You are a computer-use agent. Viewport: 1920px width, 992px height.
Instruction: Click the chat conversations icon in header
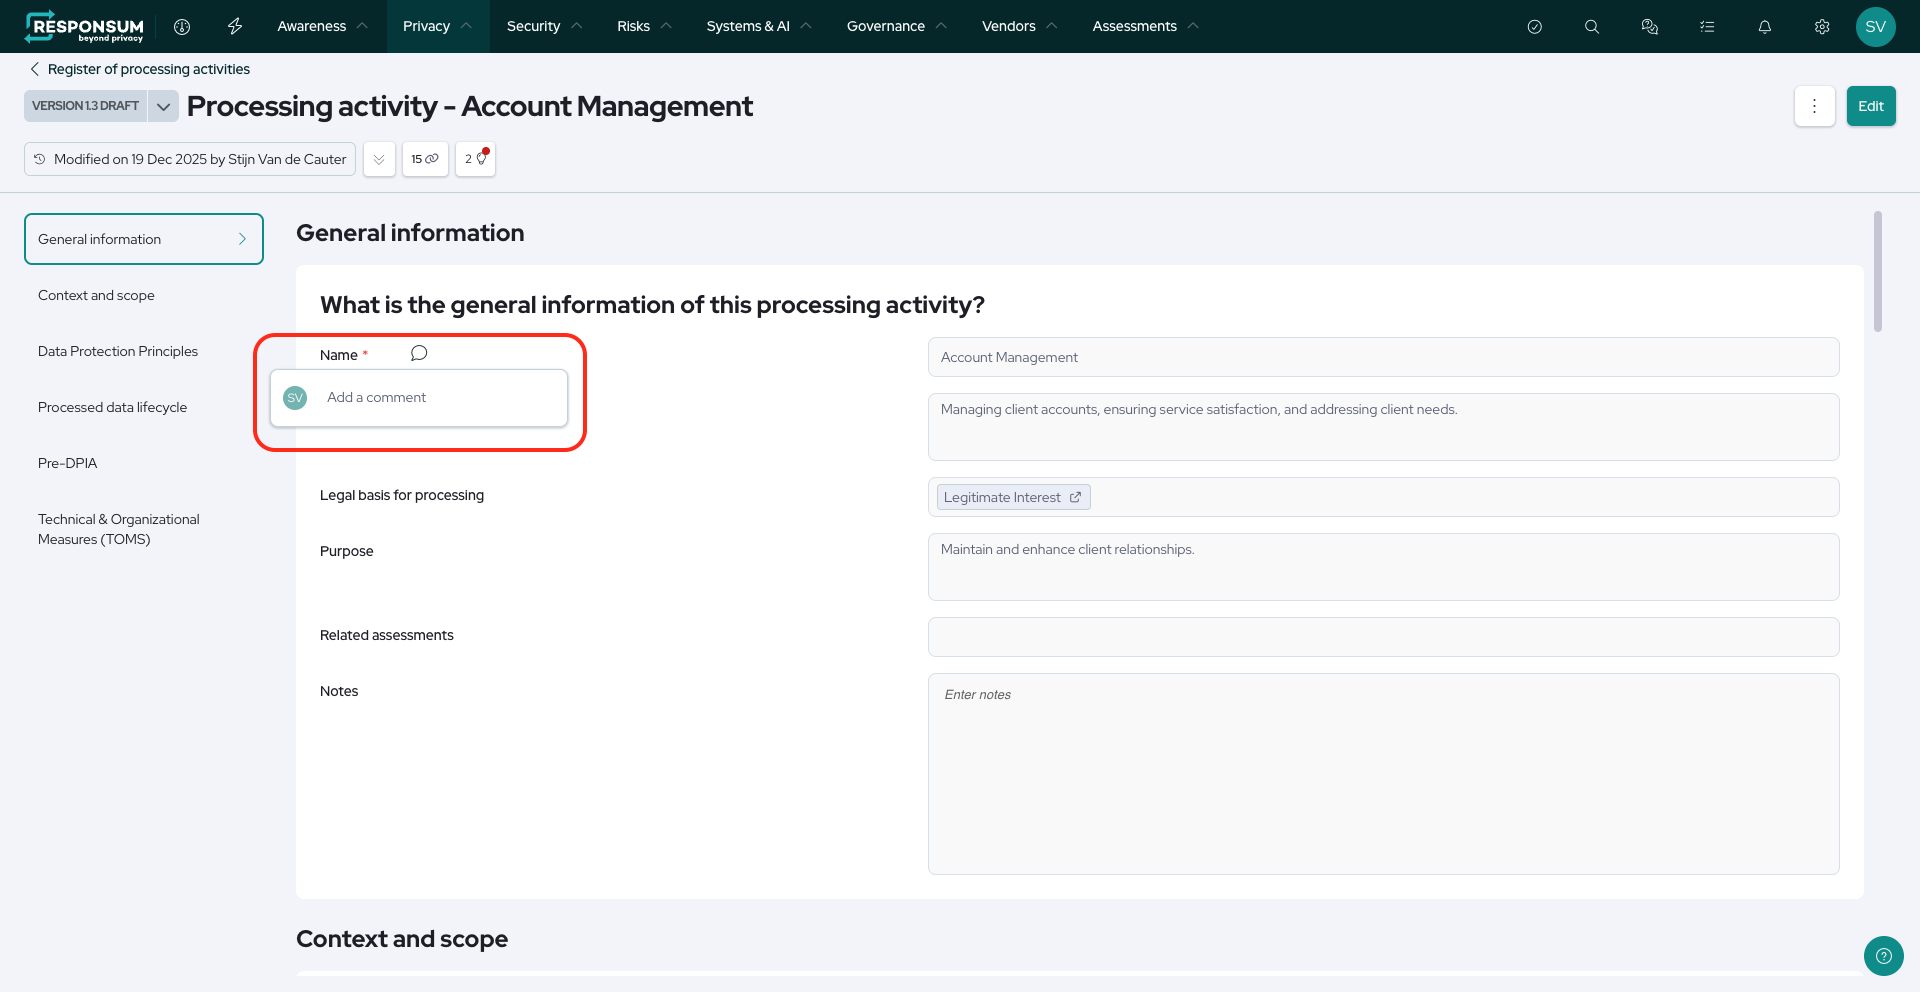(1650, 27)
